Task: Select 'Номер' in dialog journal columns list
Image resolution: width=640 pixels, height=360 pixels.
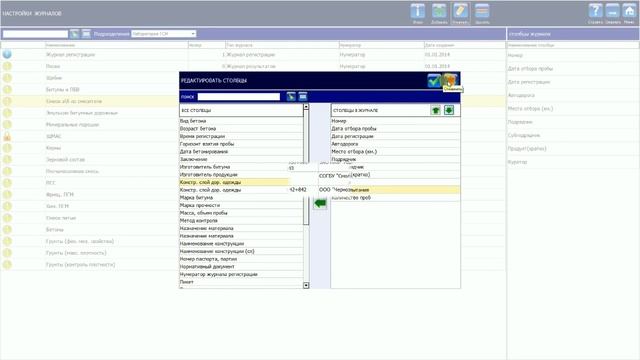Action: coord(395,121)
